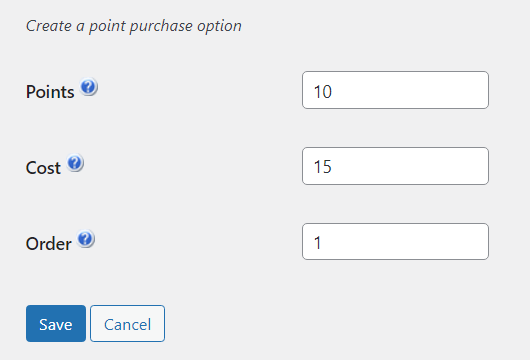Click the bold Cost label text
The height and width of the screenshot is (360, 530).
[x=43, y=168]
